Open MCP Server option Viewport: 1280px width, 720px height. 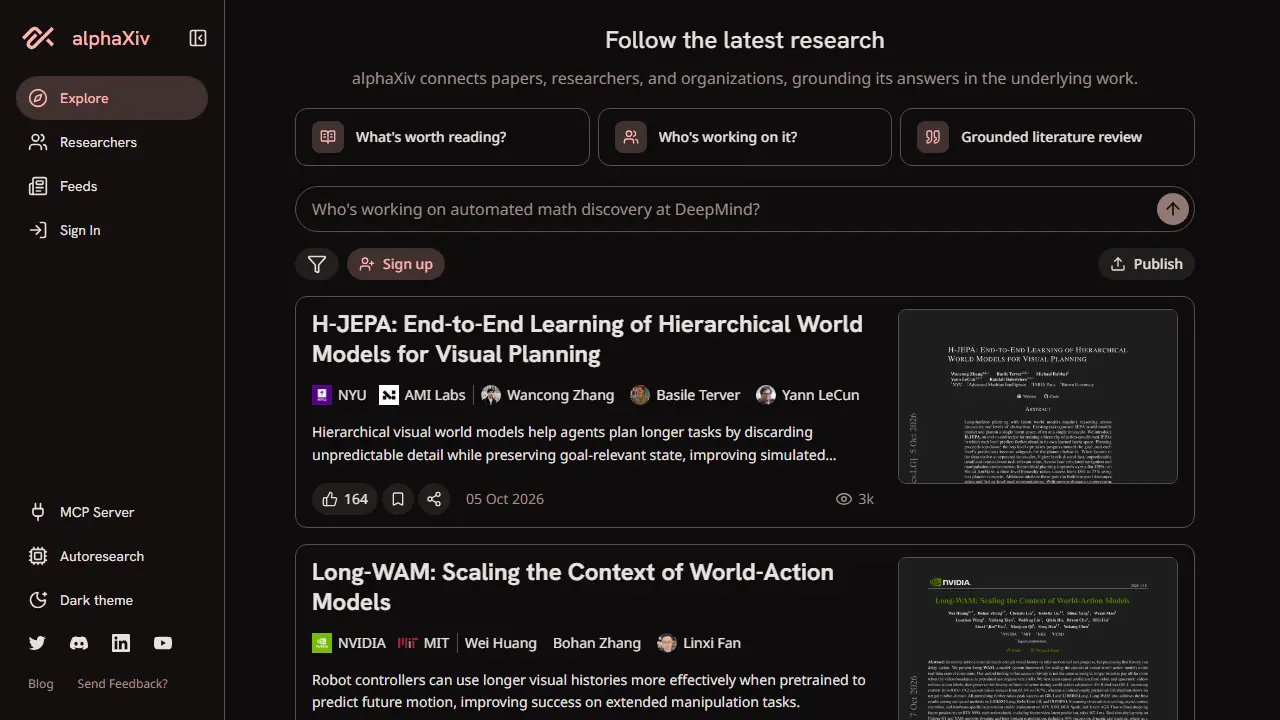pyautogui.click(x=112, y=512)
